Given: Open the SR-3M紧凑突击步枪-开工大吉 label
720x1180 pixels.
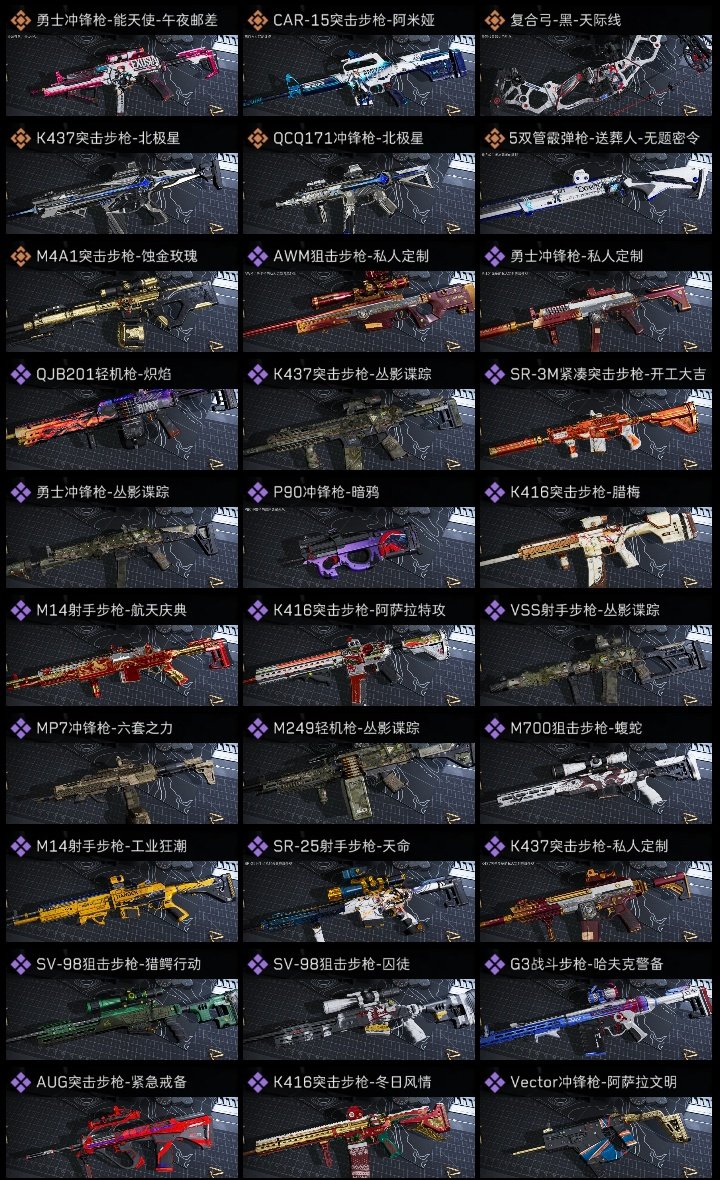Looking at the screenshot, I should point(608,374).
